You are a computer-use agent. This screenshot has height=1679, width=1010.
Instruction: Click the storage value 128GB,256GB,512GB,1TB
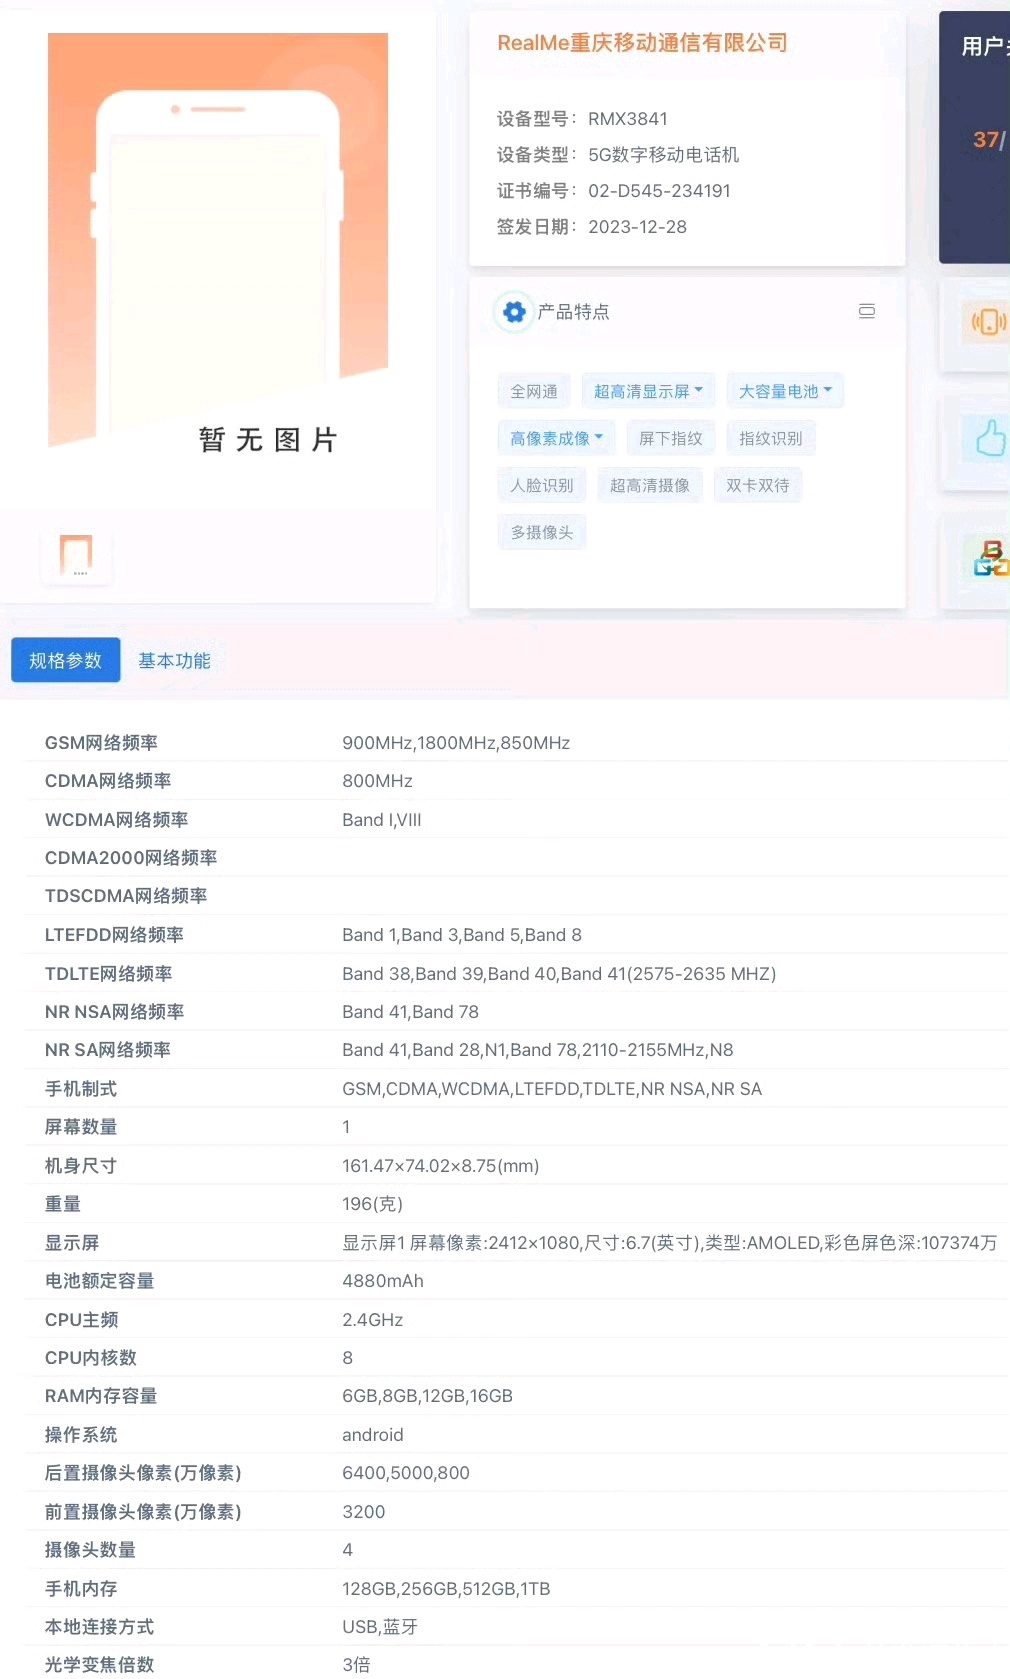(x=446, y=1589)
